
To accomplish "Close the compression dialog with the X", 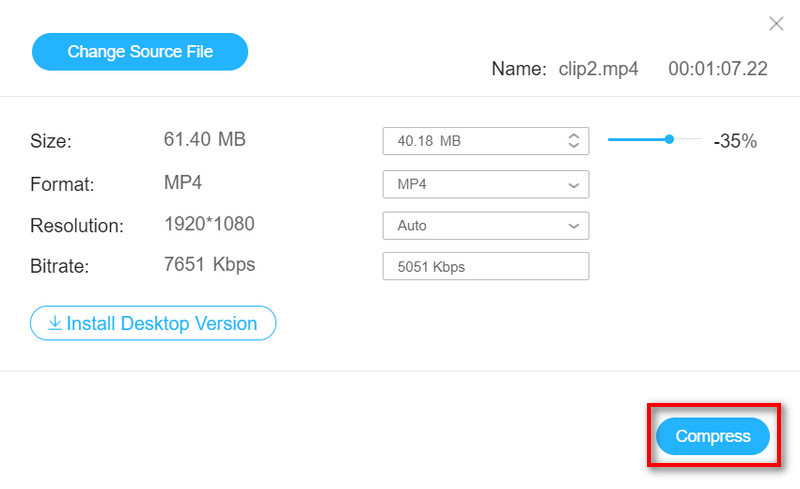I will pos(776,23).
